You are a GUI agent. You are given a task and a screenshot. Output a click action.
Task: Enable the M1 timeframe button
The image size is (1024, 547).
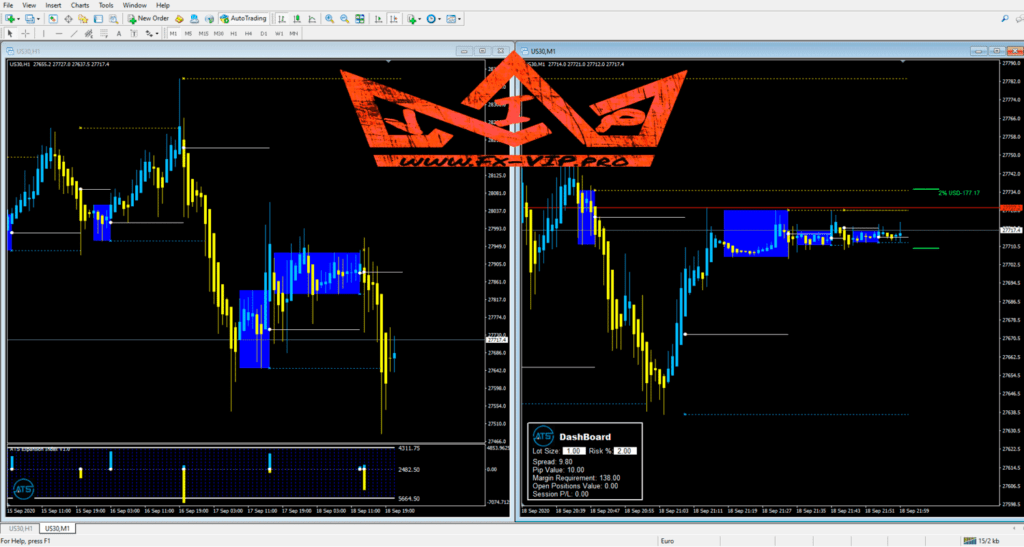click(x=173, y=33)
